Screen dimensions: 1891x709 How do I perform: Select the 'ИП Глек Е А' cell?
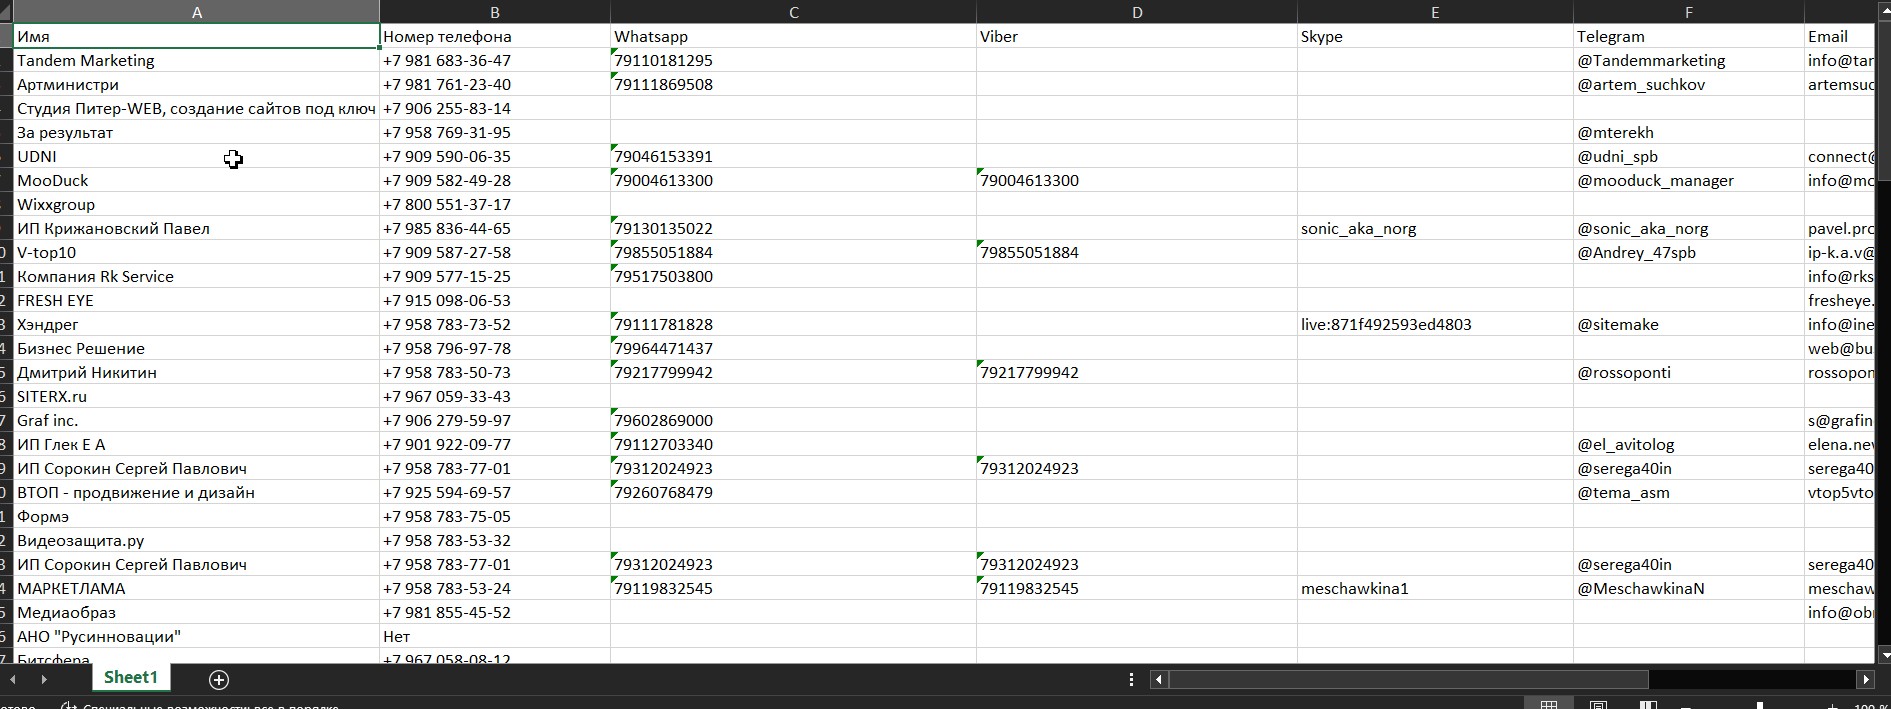pos(197,444)
